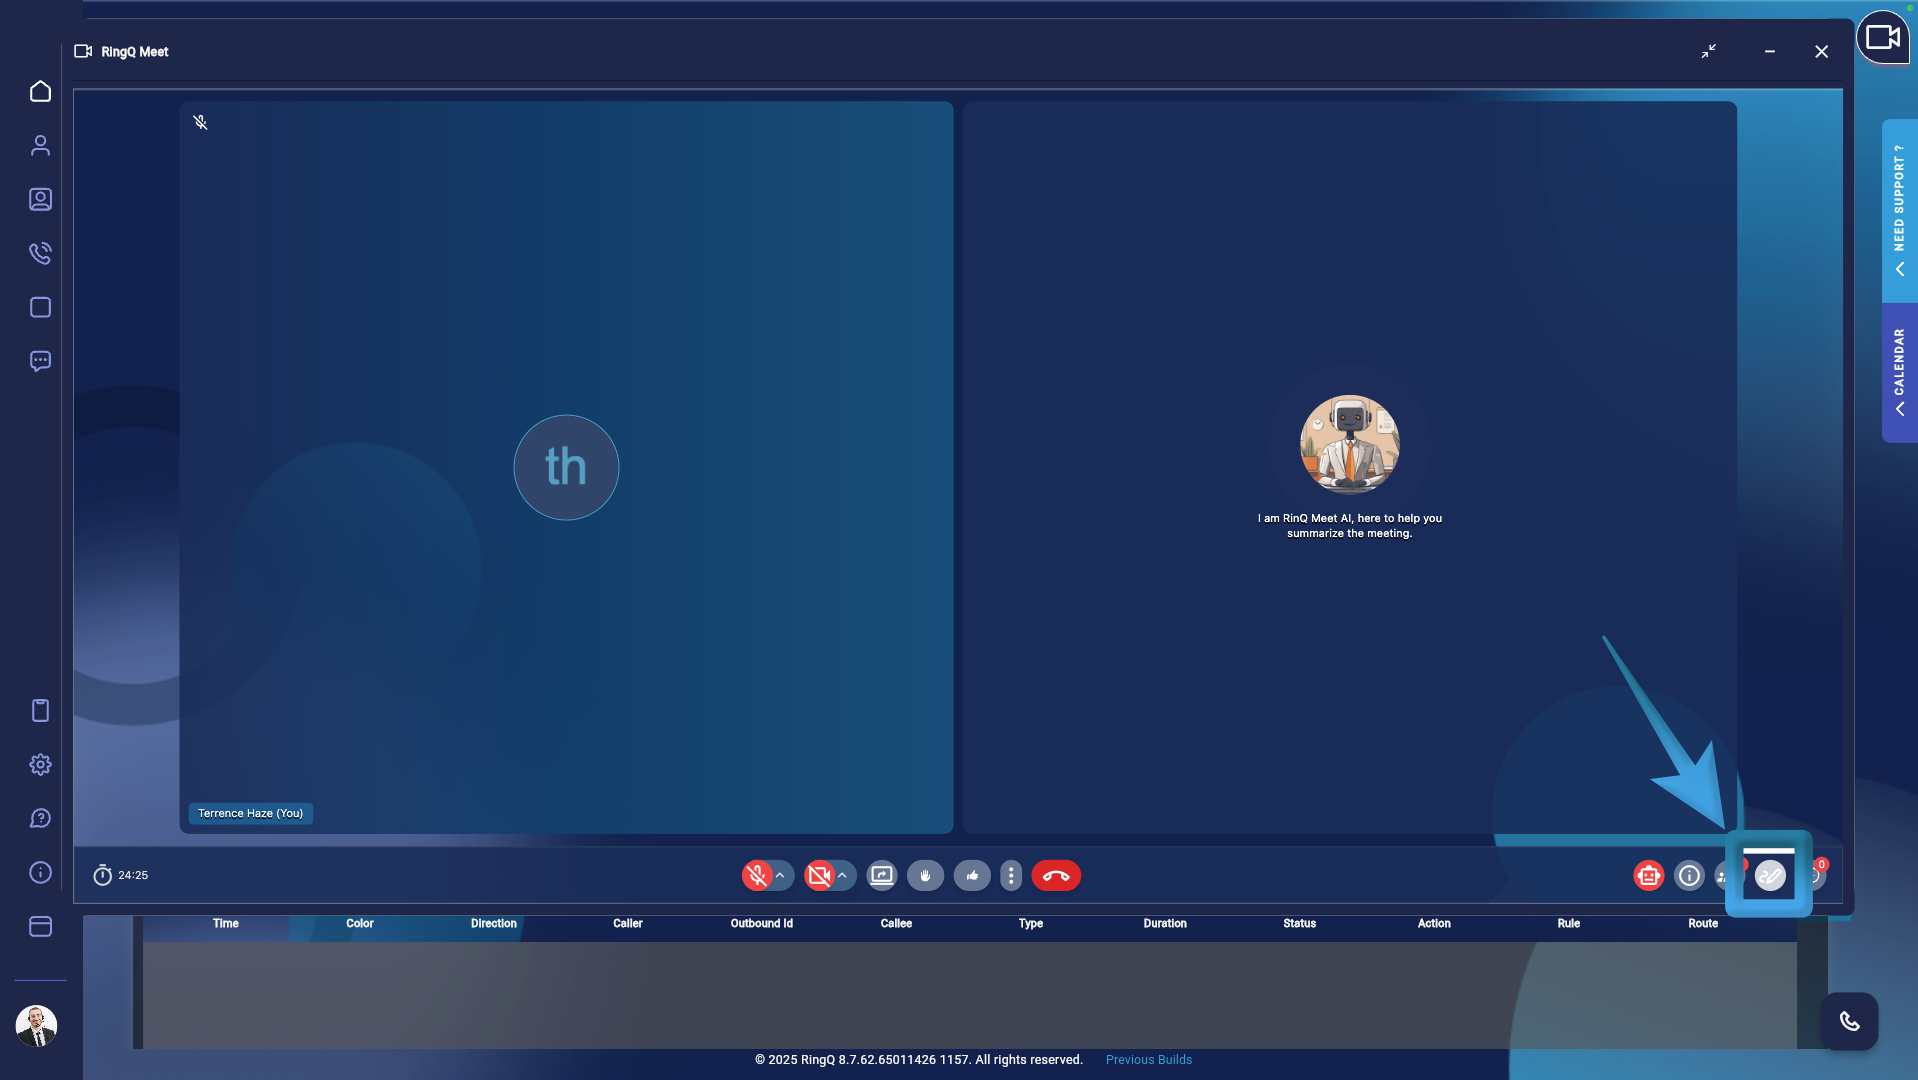End the call
This screenshot has height=1080, width=1918.
pyautogui.click(x=1056, y=875)
